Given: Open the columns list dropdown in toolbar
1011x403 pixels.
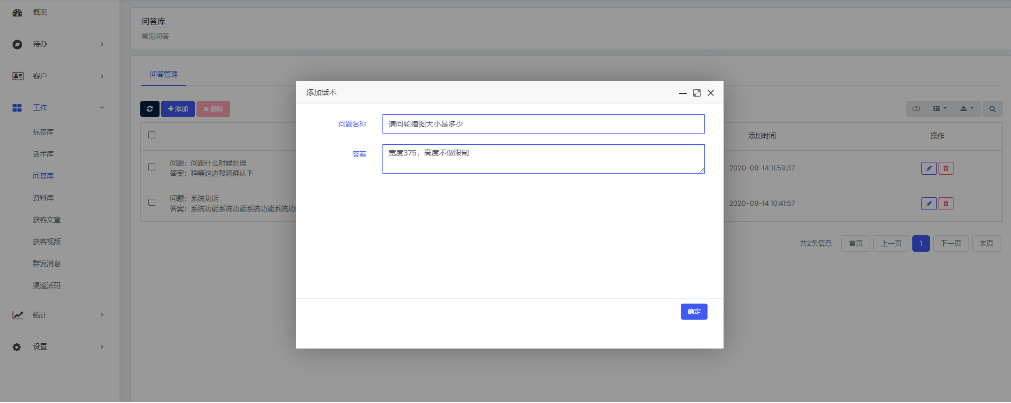Looking at the screenshot, I should (940, 108).
